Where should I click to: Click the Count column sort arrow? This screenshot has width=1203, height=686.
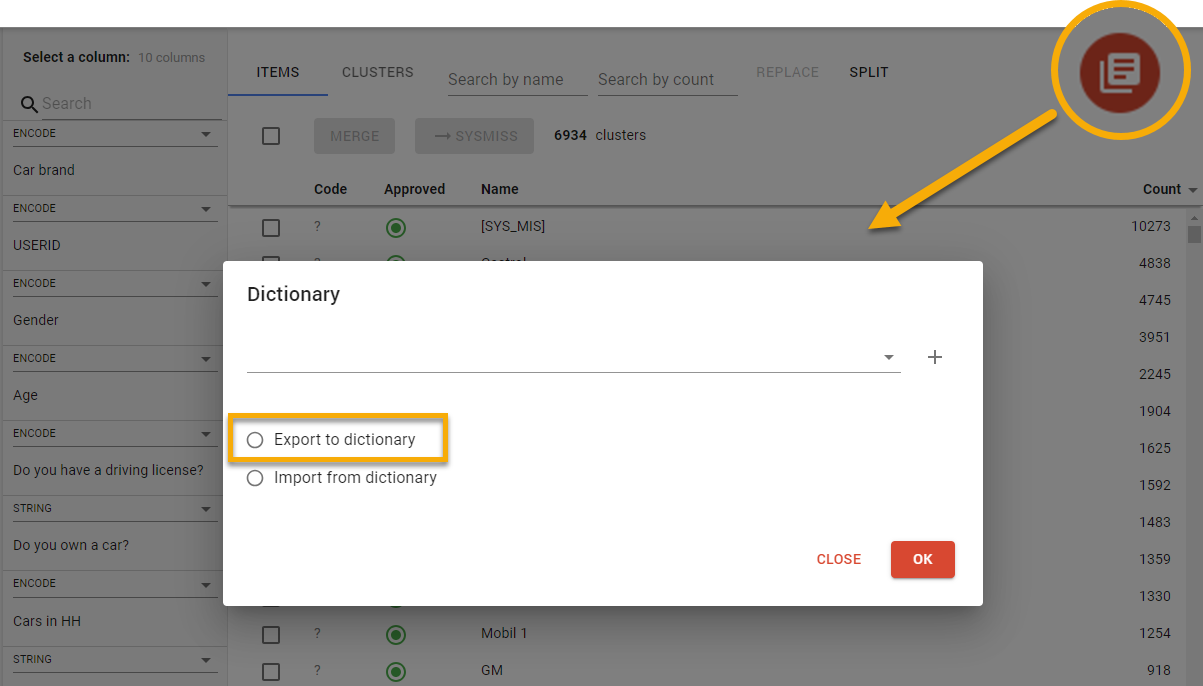pyautogui.click(x=1192, y=190)
